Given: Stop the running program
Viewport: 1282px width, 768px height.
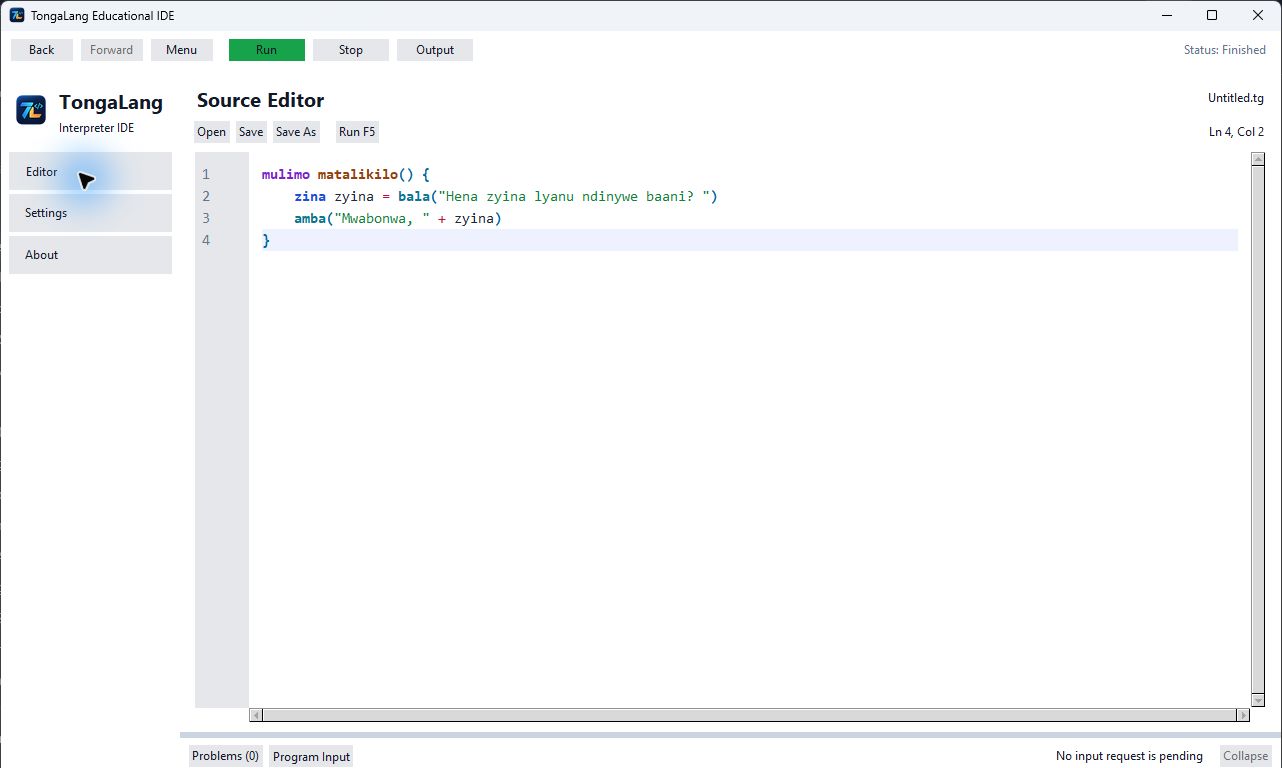Looking at the screenshot, I should pyautogui.click(x=351, y=50).
